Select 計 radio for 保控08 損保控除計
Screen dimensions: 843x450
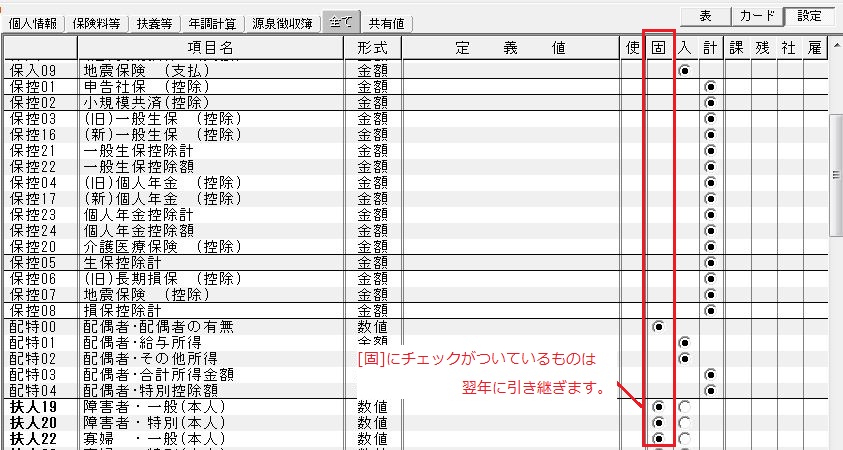pos(710,311)
